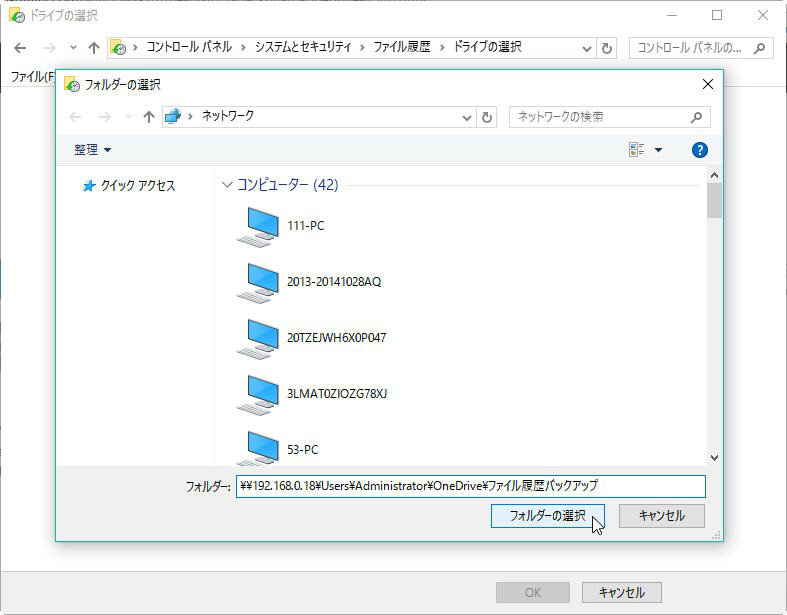Image resolution: width=787 pixels, height=615 pixels.
Task: Open the view options dropdown arrow
Action: (659, 150)
